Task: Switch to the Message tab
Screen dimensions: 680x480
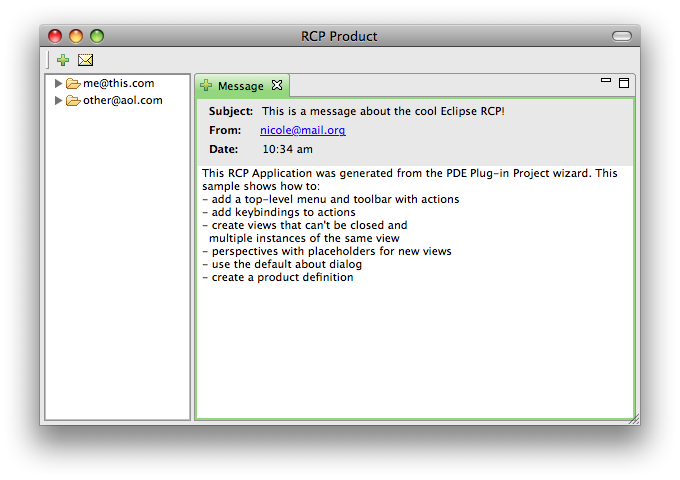Action: pos(241,86)
